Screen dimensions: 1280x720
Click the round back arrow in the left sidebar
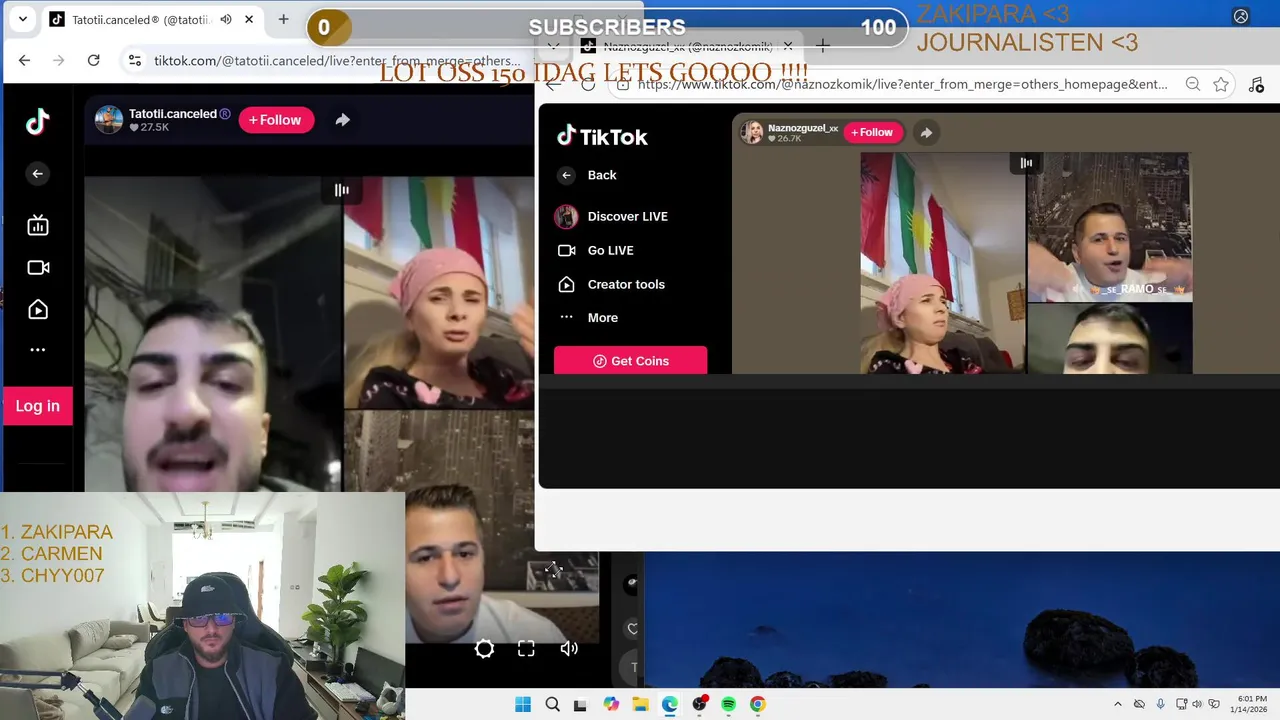tap(38, 174)
